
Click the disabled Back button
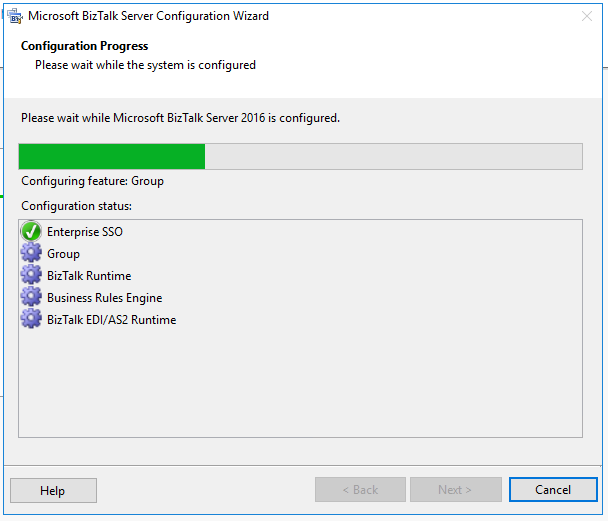click(x=360, y=490)
